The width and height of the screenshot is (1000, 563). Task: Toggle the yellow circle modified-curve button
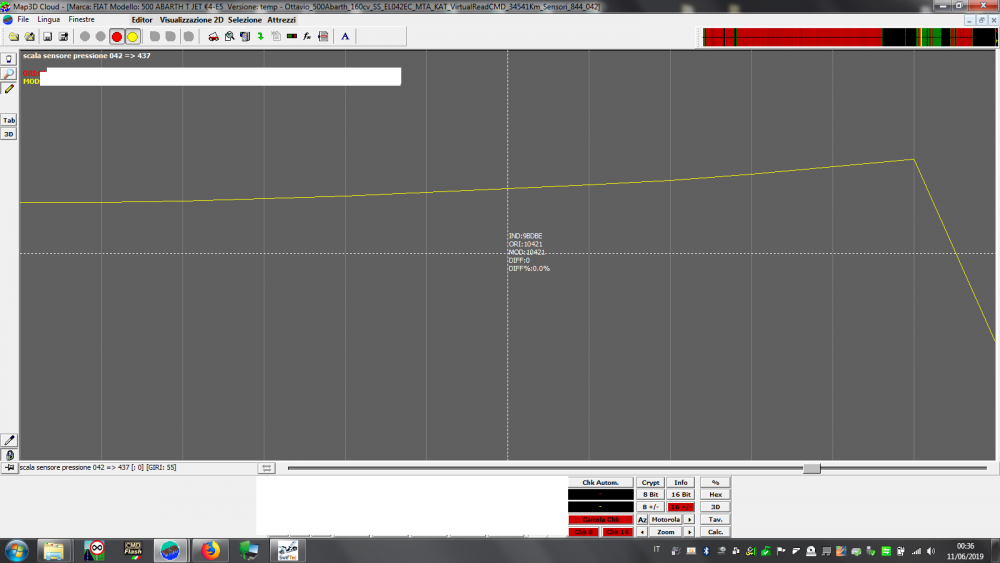[133, 36]
